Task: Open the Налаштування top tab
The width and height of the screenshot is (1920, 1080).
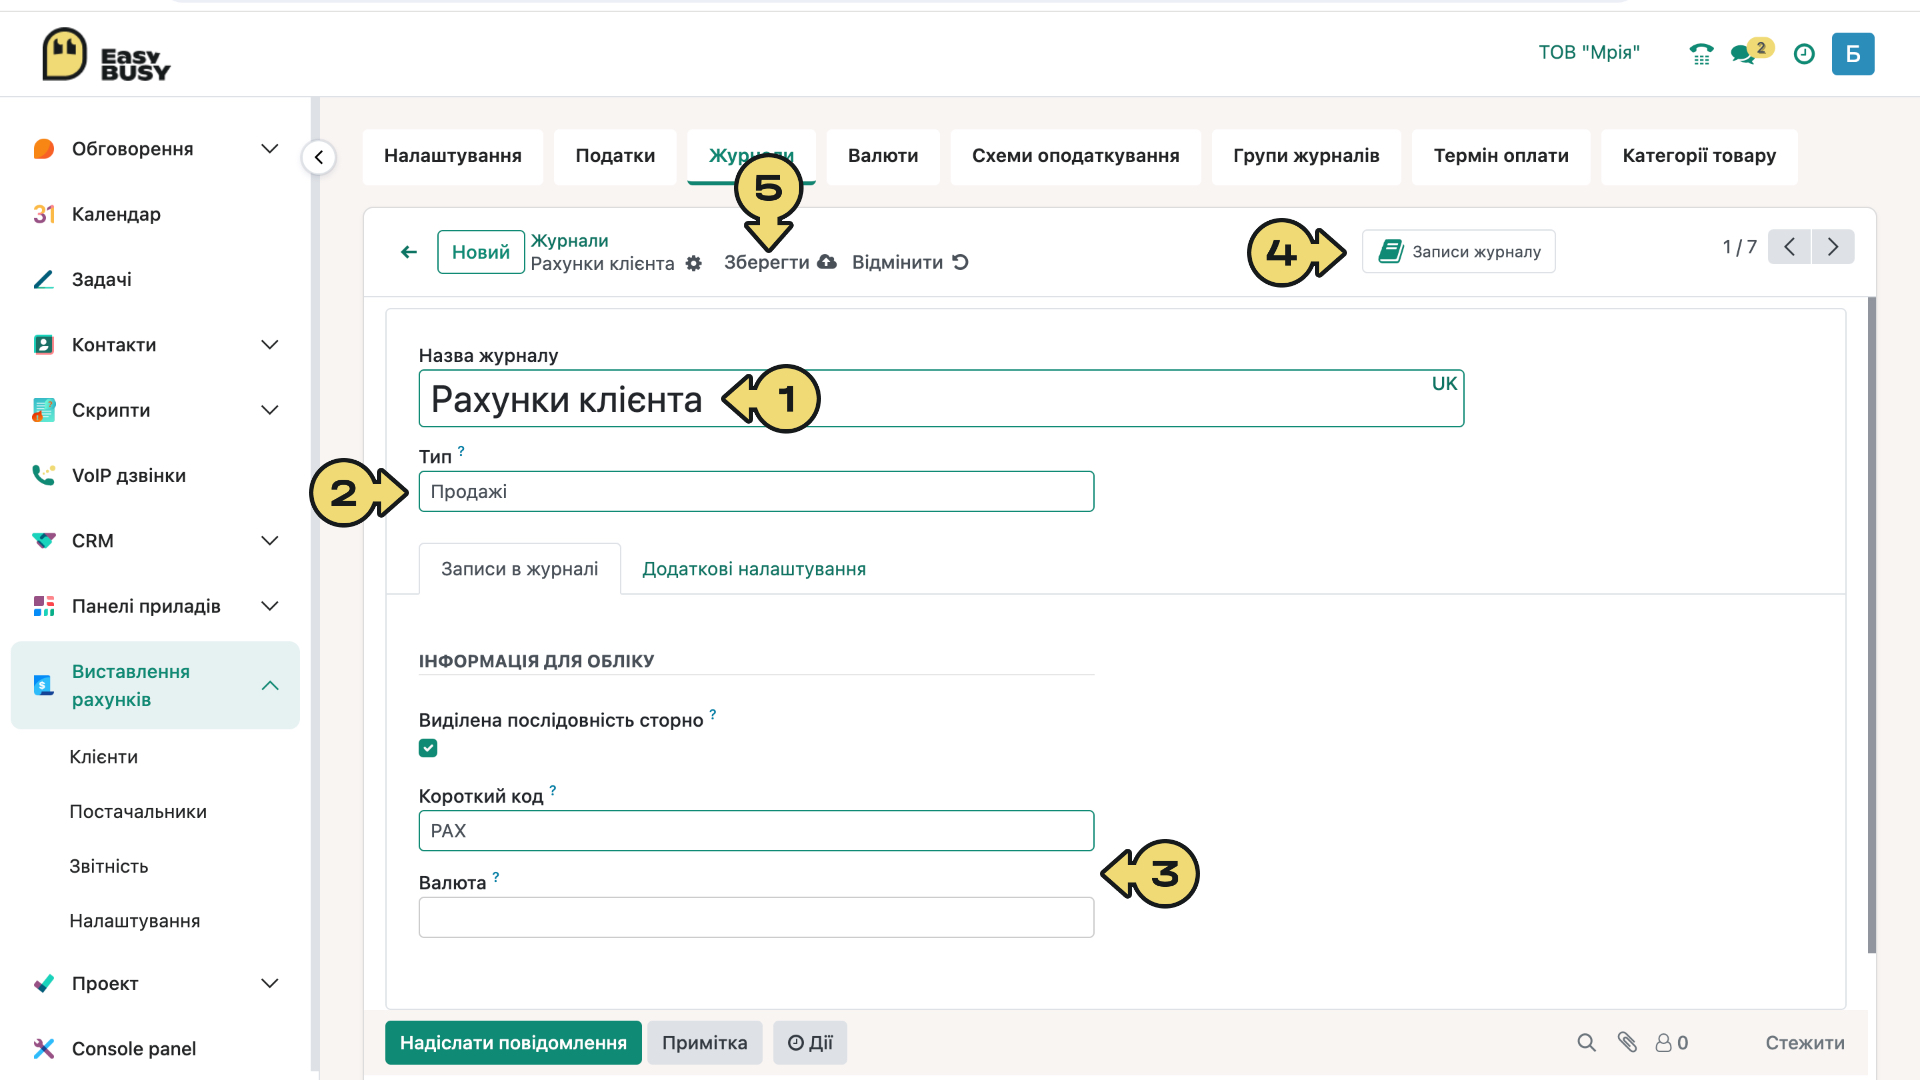Action: pos(453,156)
